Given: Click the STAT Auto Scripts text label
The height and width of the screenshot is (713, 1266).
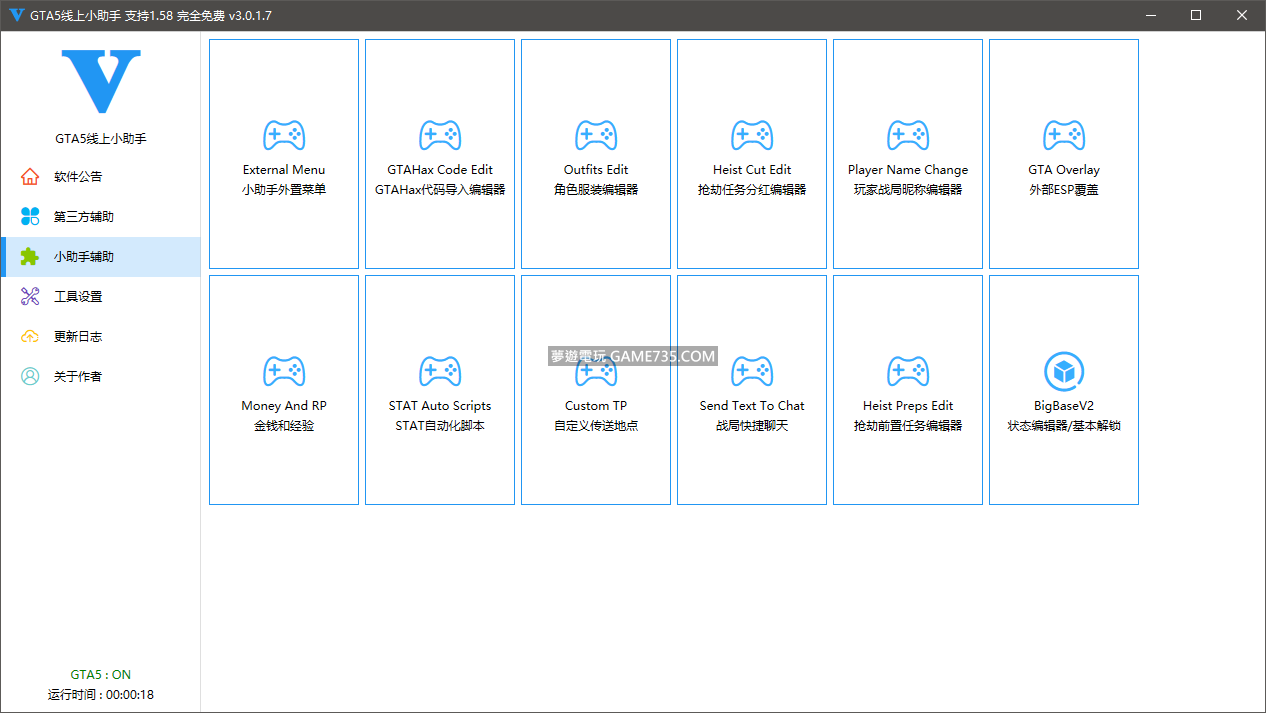Looking at the screenshot, I should pos(440,406).
